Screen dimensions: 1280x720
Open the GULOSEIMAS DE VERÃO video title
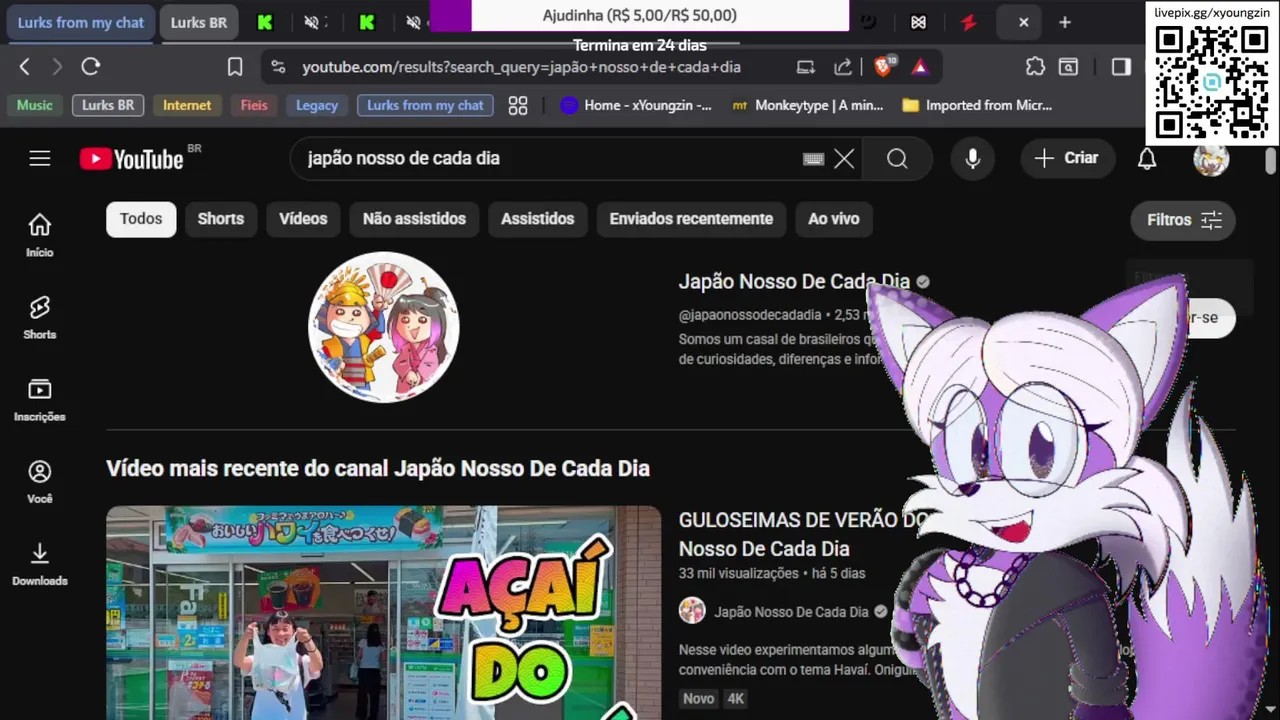(804, 534)
